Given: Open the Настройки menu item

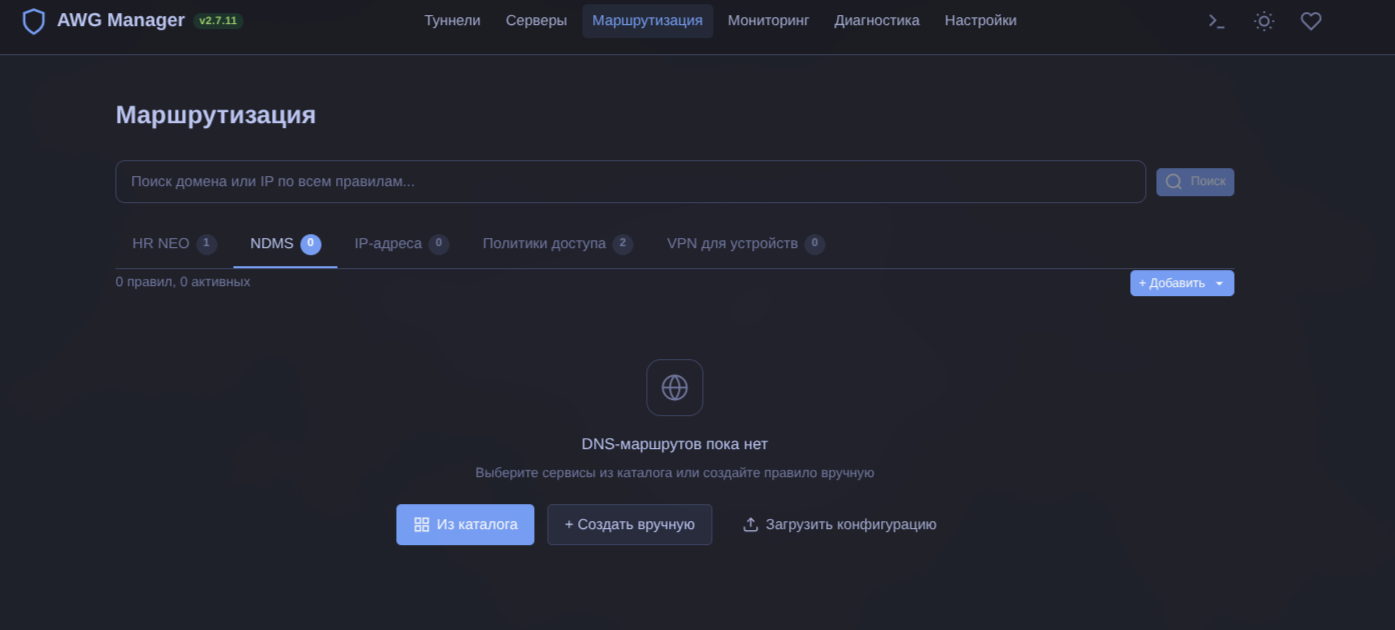Looking at the screenshot, I should [x=980, y=20].
